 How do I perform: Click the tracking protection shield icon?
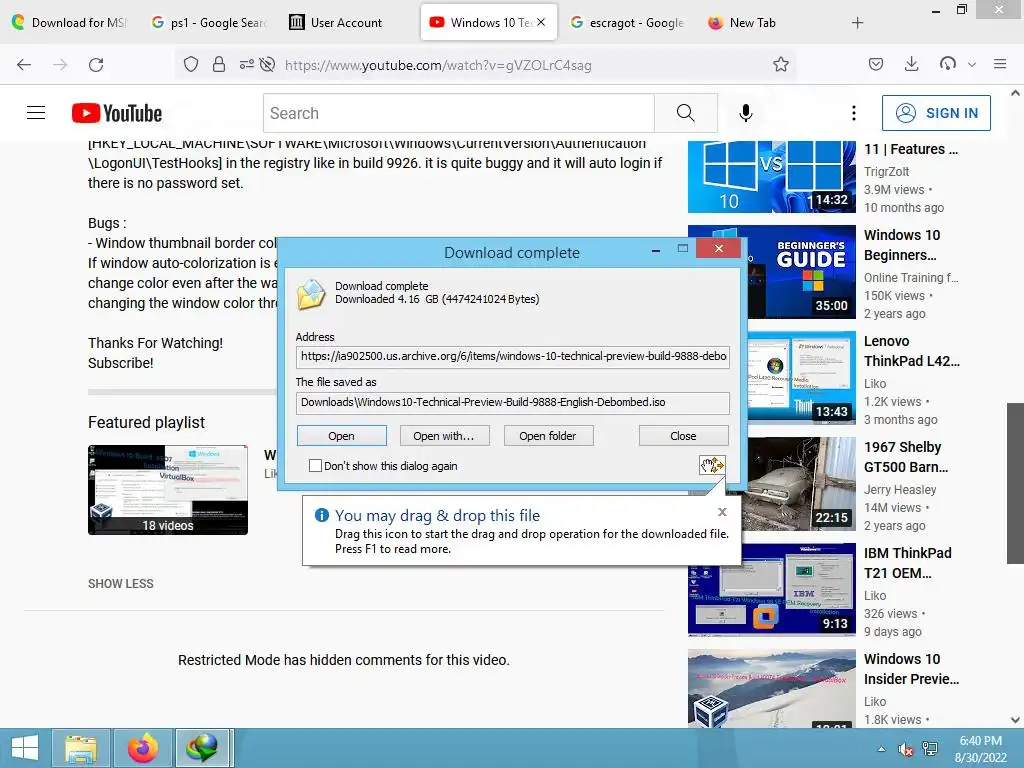[x=191, y=64]
